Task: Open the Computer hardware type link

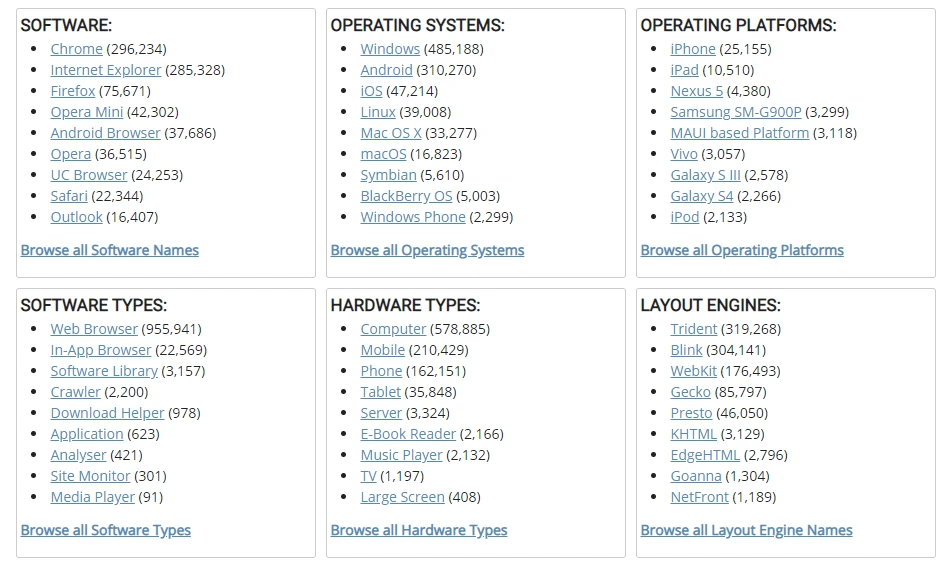Action: coord(393,329)
